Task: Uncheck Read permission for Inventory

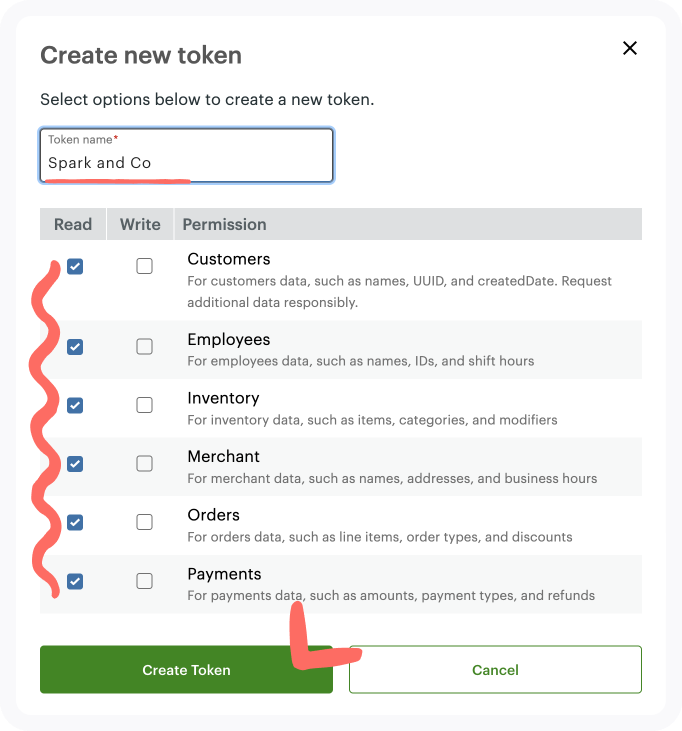Action: pyautogui.click(x=75, y=405)
